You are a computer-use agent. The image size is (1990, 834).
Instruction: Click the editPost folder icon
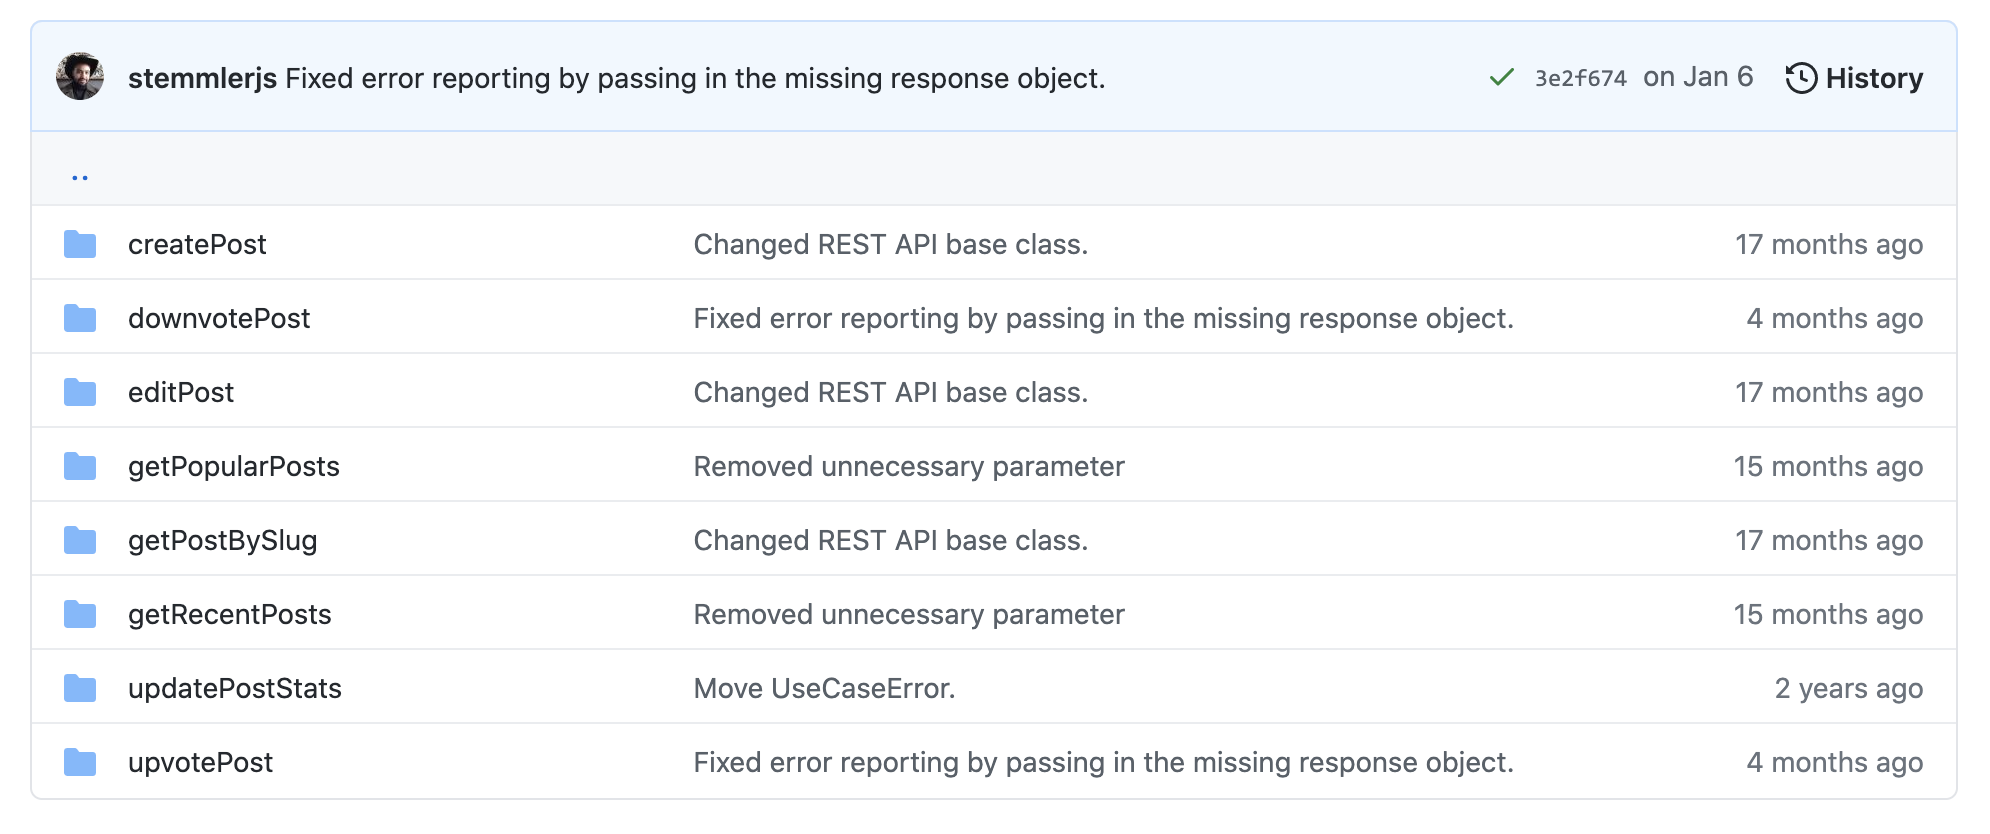tap(80, 392)
